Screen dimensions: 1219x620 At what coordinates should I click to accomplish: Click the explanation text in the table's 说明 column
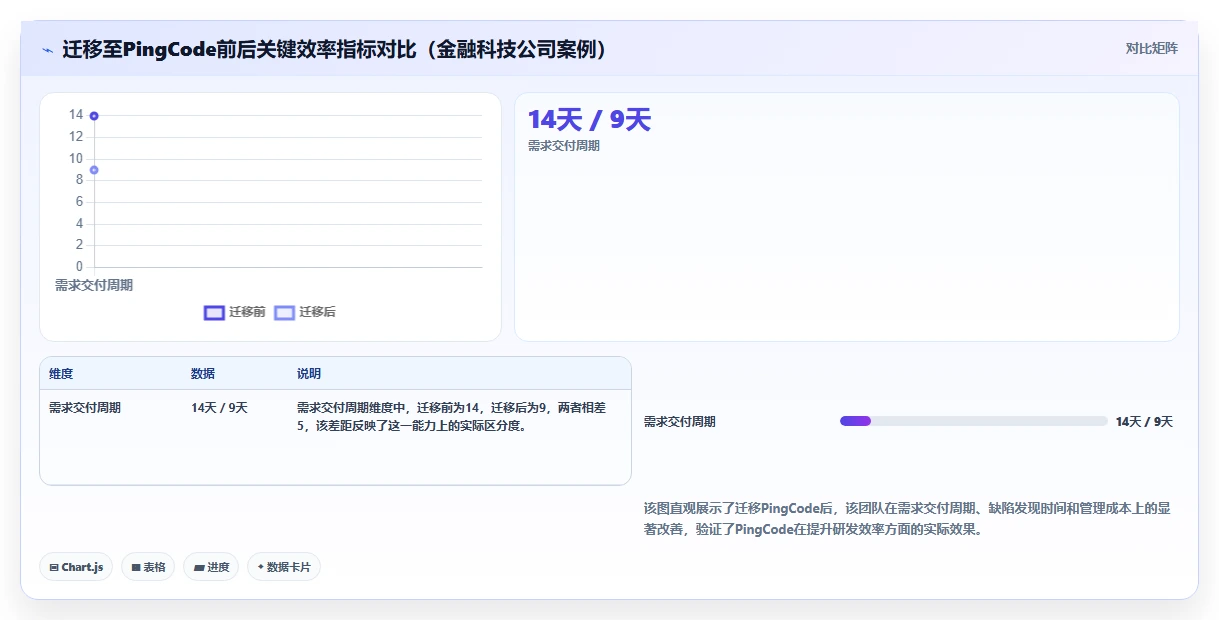pos(452,417)
